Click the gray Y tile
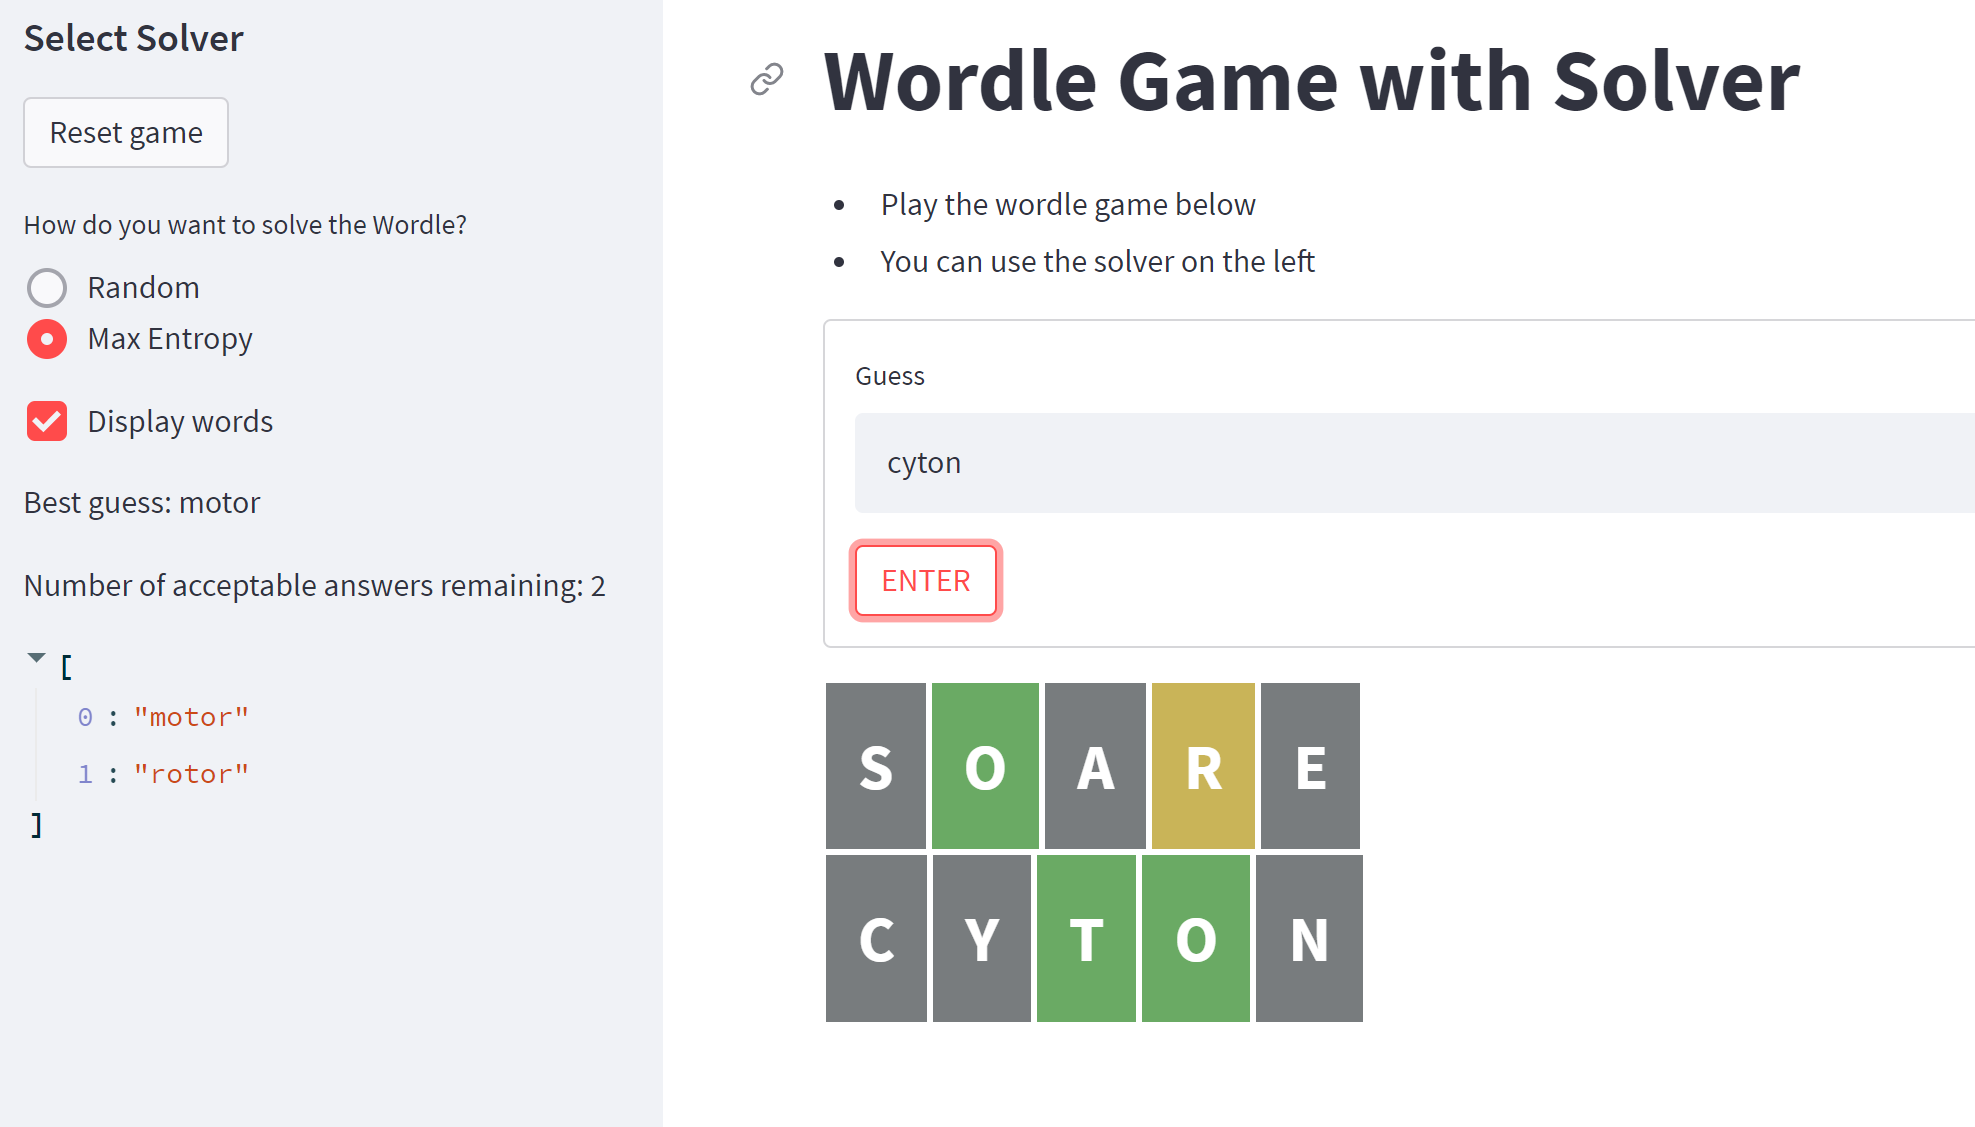Image resolution: width=1975 pixels, height=1127 pixels. (981, 939)
